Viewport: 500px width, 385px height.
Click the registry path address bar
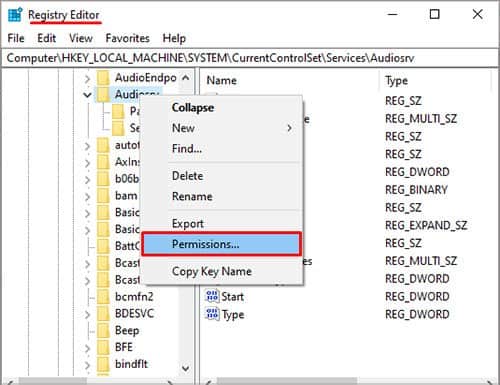point(249,58)
